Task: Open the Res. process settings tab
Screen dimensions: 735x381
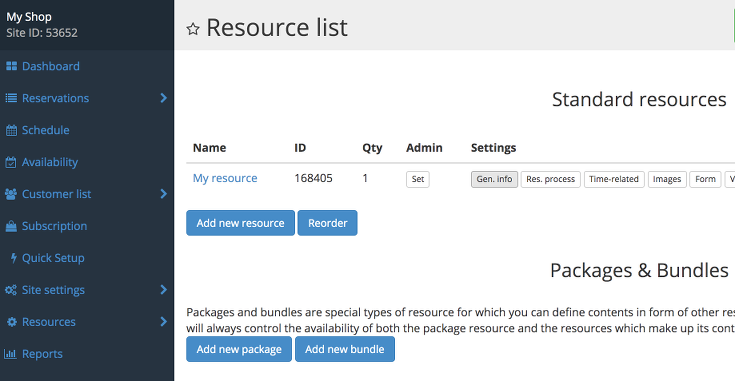Action: [551, 179]
